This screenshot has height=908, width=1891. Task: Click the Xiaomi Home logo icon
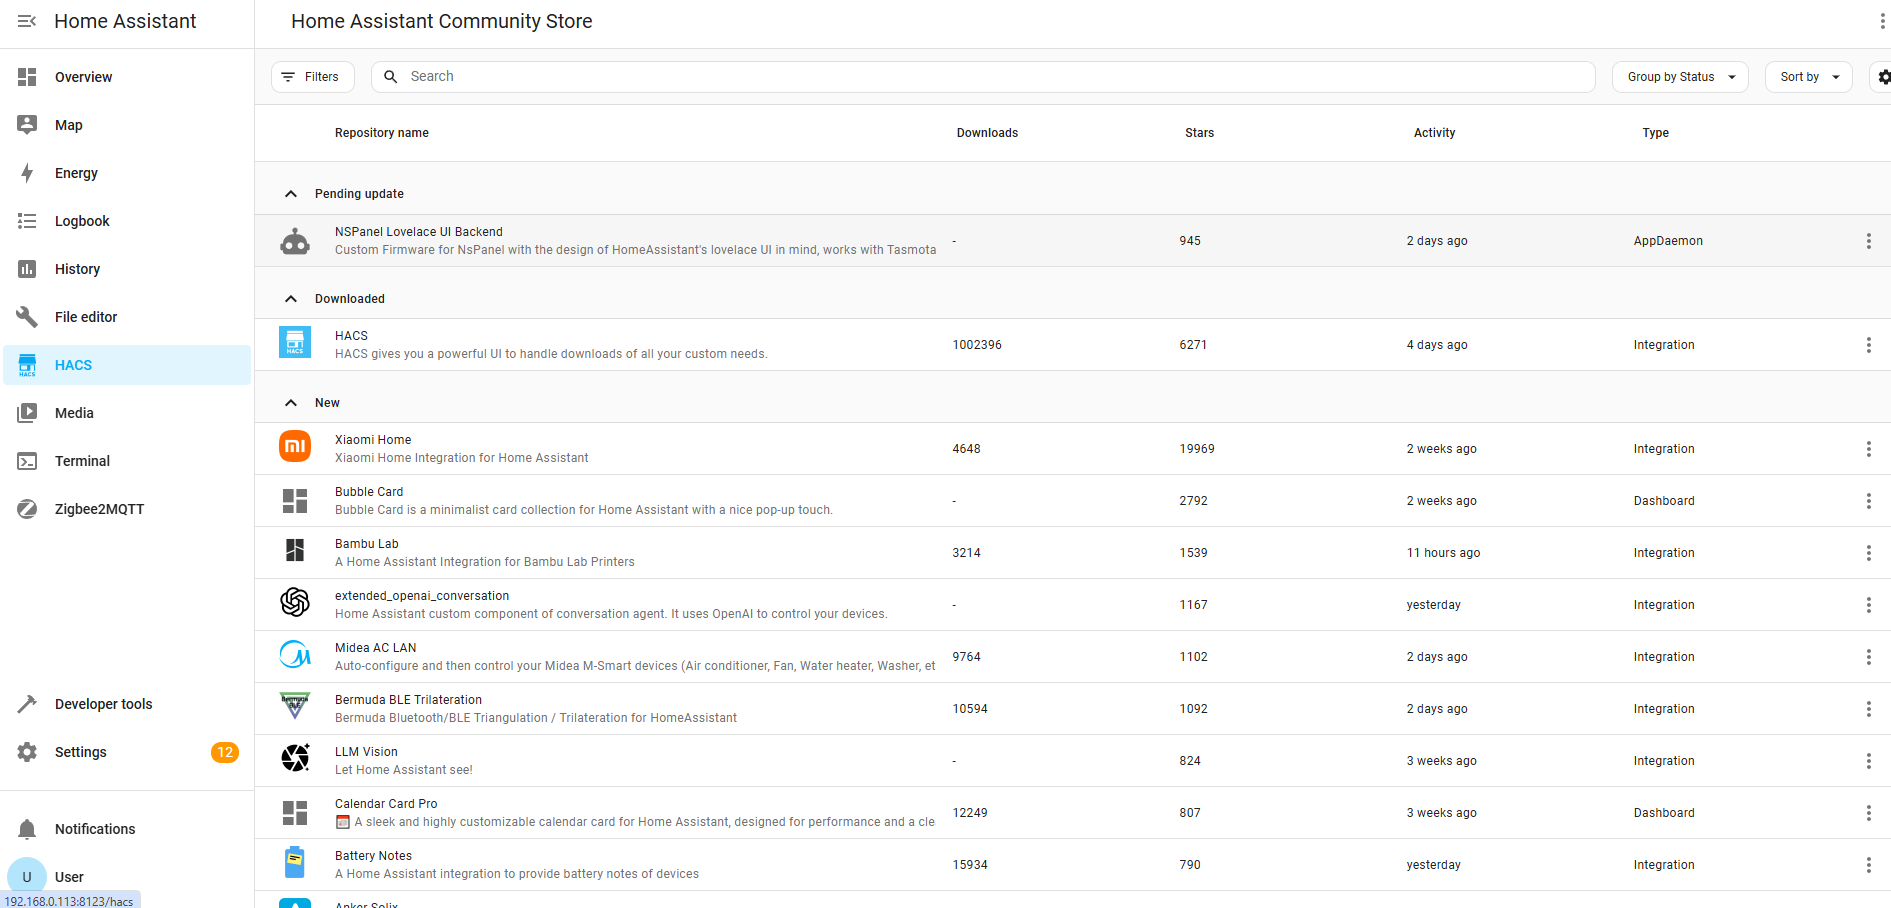[295, 446]
